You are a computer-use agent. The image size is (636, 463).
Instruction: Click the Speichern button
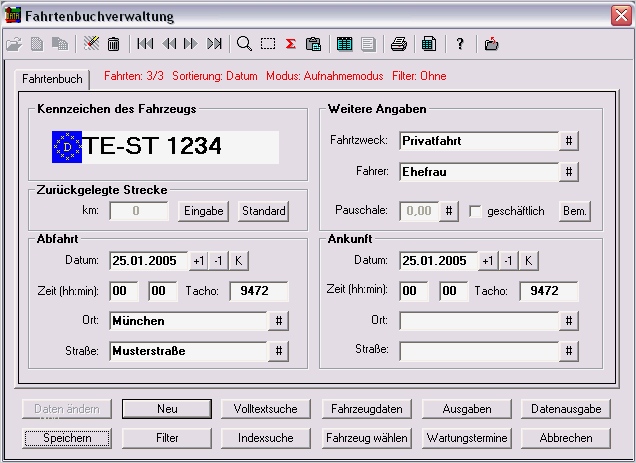pos(68,438)
